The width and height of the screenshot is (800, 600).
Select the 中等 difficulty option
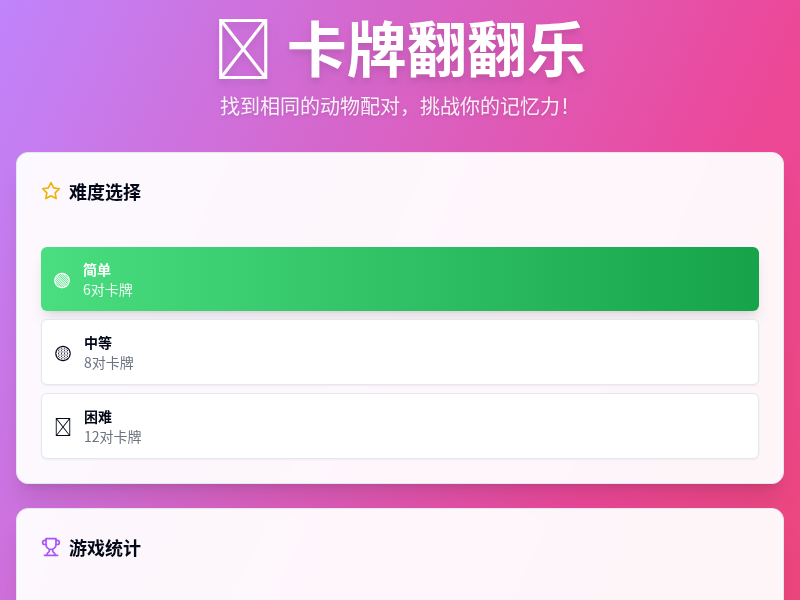400,351
